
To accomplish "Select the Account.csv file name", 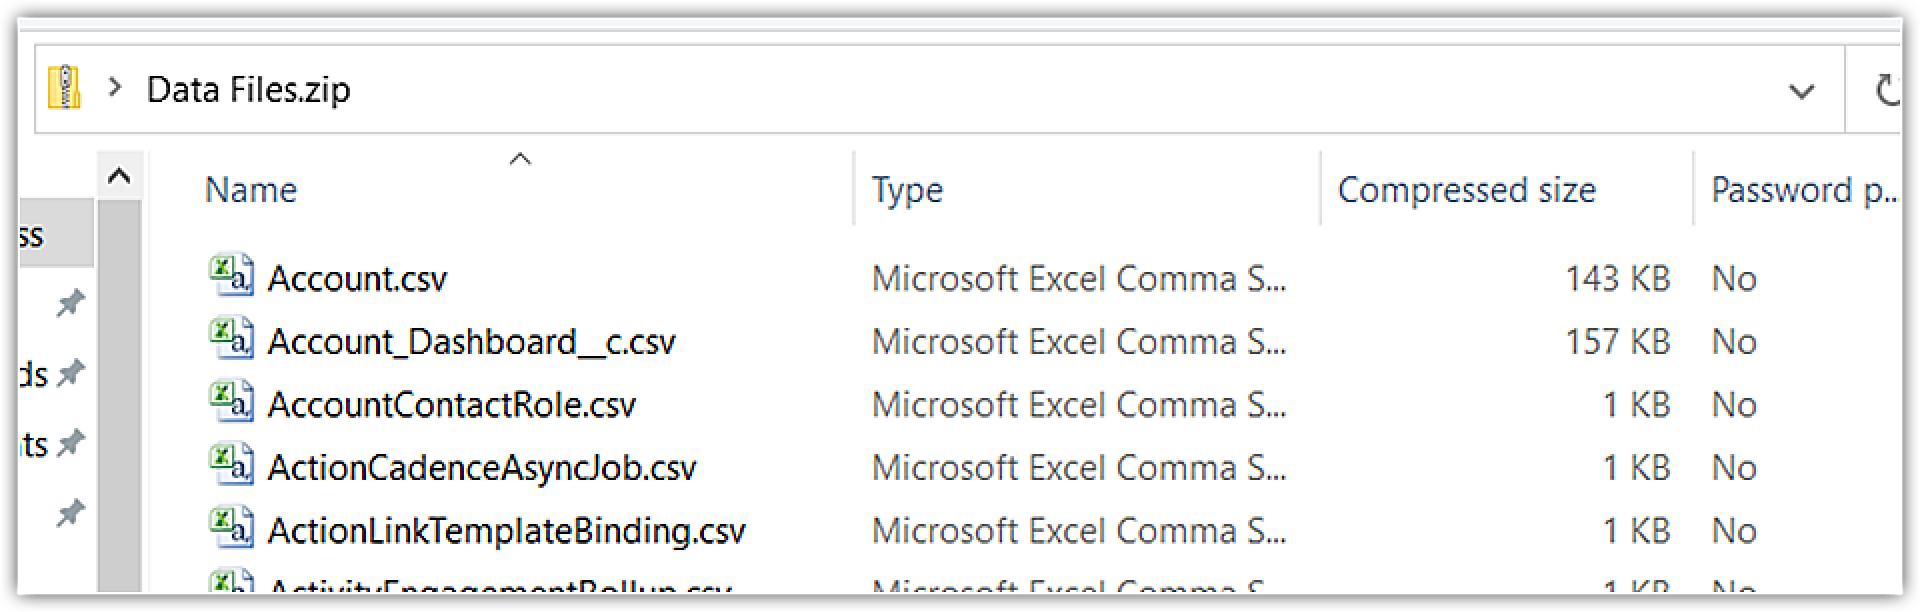I will click(x=357, y=278).
